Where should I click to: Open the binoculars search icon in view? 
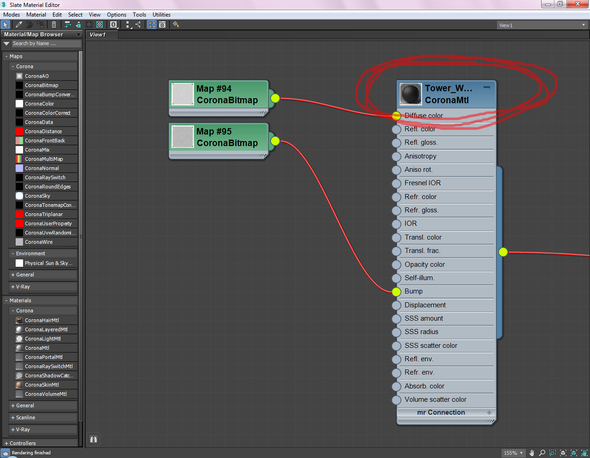pos(93,439)
